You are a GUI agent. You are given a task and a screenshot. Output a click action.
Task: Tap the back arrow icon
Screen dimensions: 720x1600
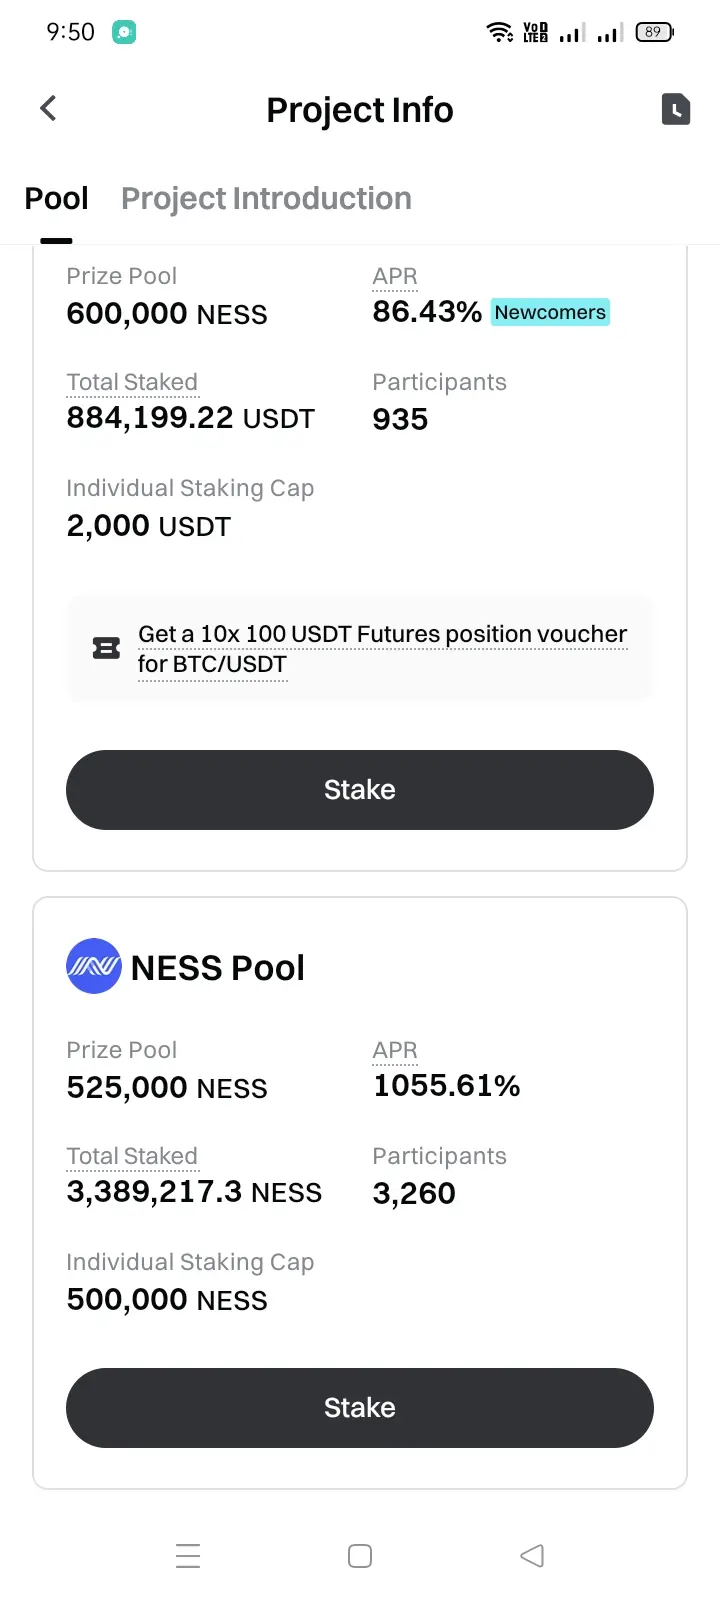(48, 108)
